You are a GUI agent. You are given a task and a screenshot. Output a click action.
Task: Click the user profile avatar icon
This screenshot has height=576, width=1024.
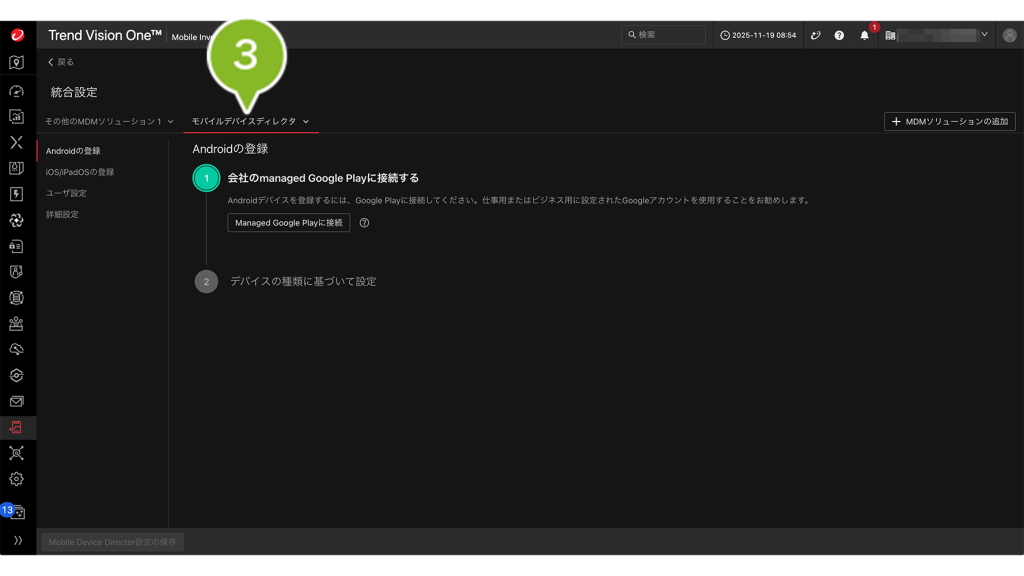[x=1009, y=35]
